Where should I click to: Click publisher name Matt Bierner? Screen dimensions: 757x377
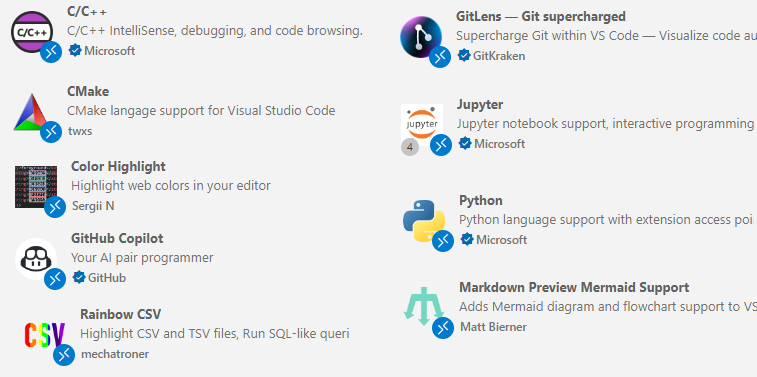tap(493, 327)
